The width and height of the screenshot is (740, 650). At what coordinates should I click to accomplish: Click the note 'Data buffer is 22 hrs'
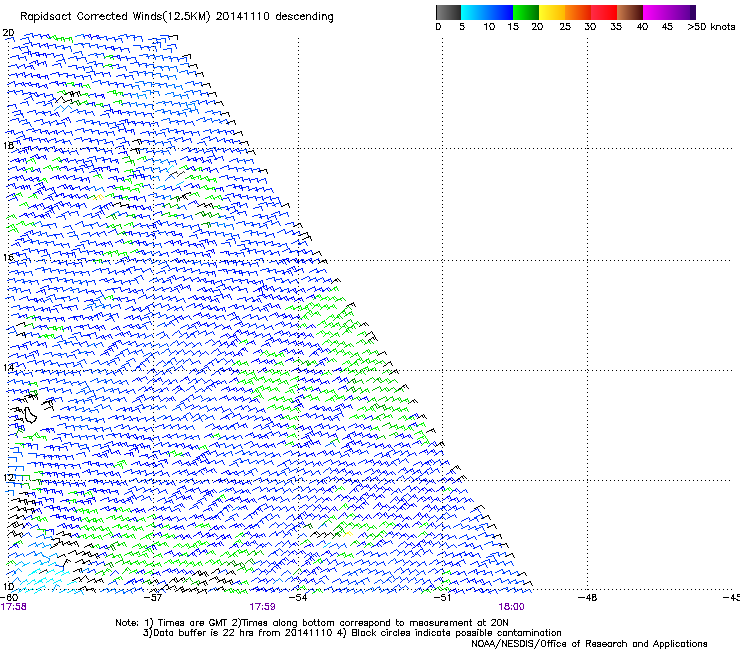pos(202,633)
